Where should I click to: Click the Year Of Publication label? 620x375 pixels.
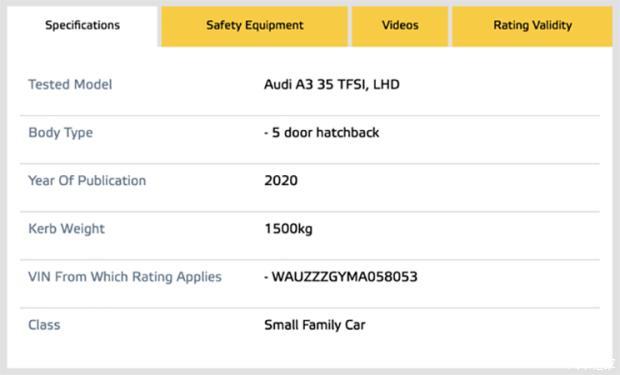coord(87,180)
